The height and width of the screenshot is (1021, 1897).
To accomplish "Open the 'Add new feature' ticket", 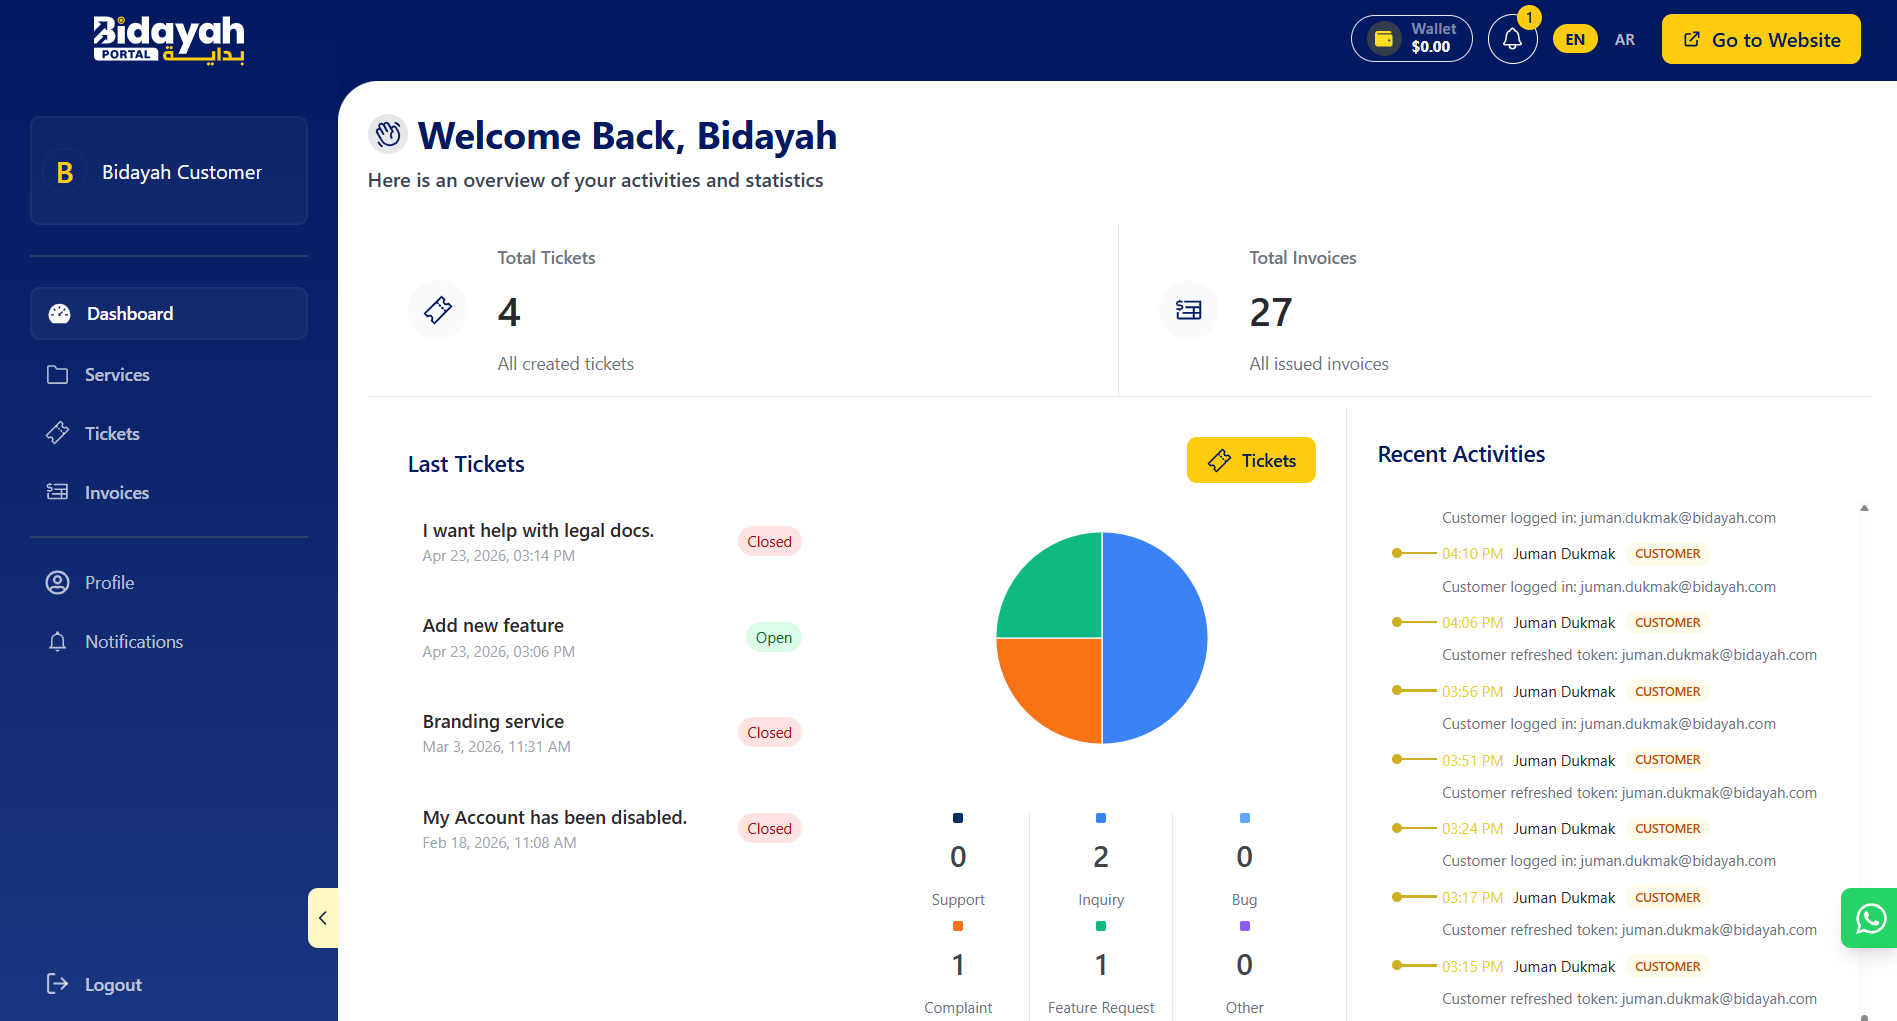I will coord(492,625).
